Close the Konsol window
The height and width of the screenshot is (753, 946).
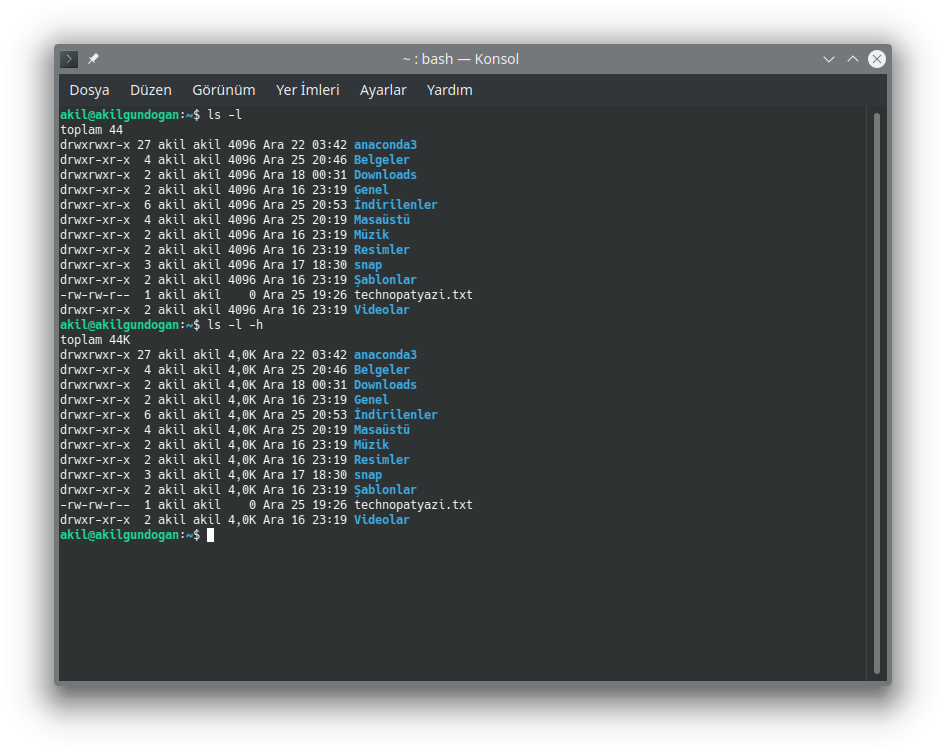[877, 59]
